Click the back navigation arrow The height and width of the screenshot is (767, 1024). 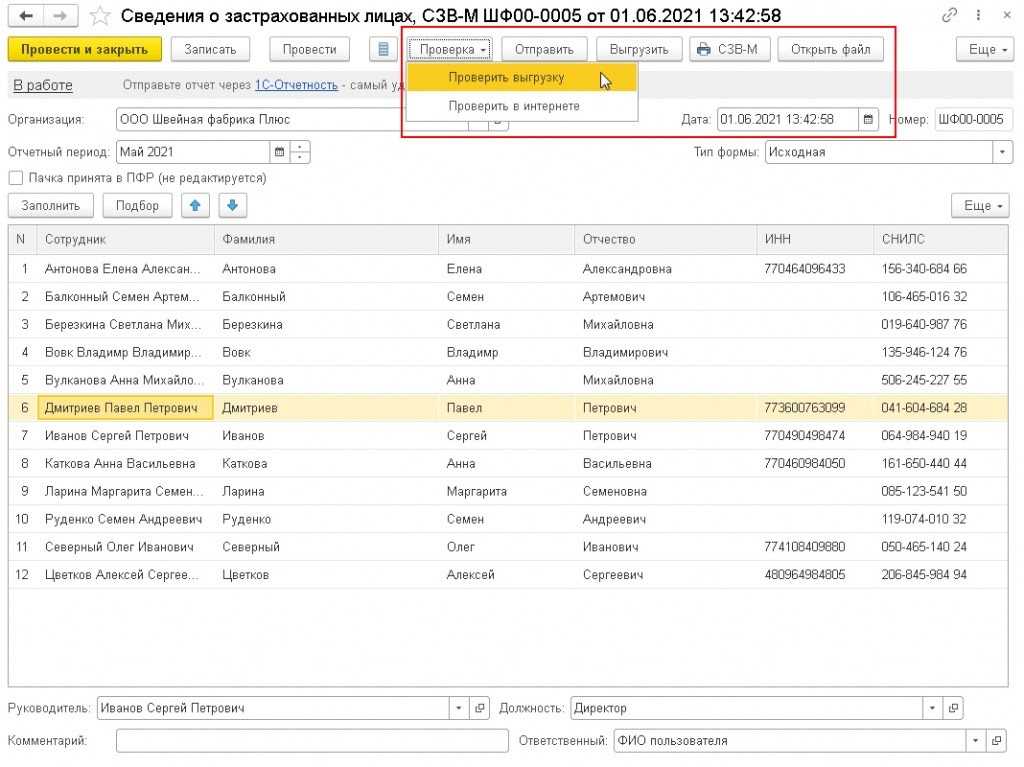click(26, 16)
